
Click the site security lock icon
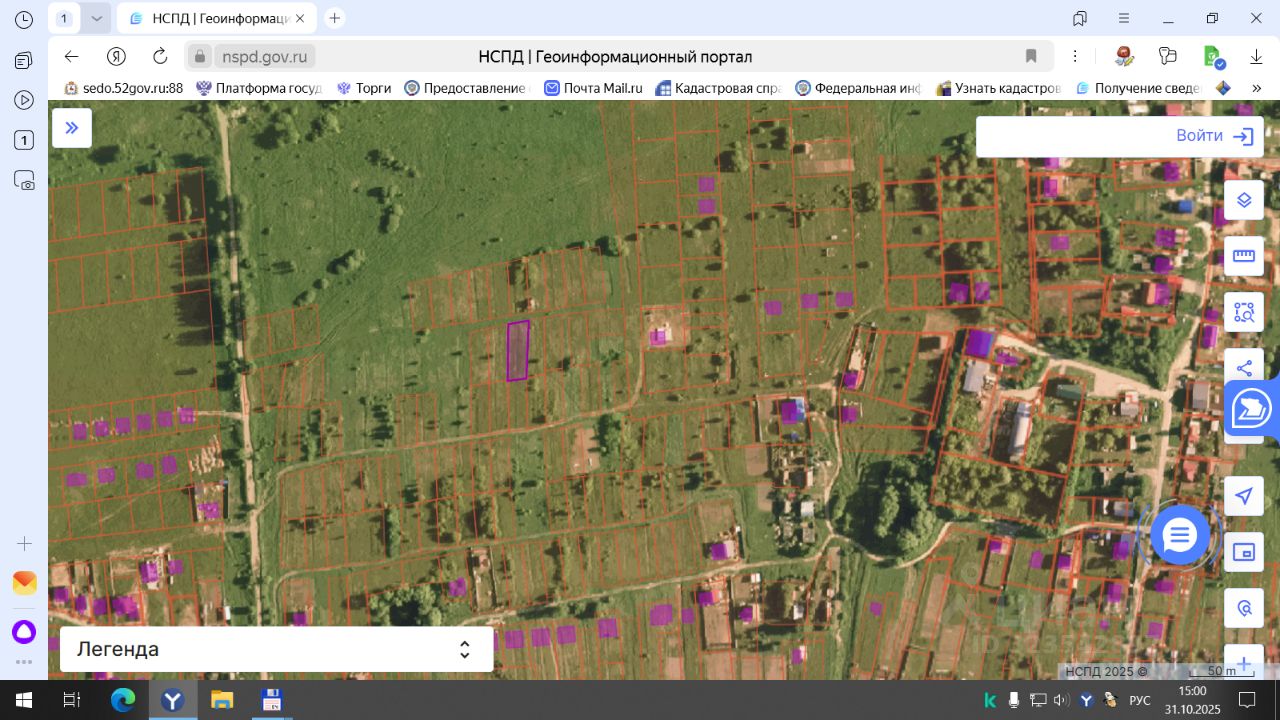click(200, 57)
